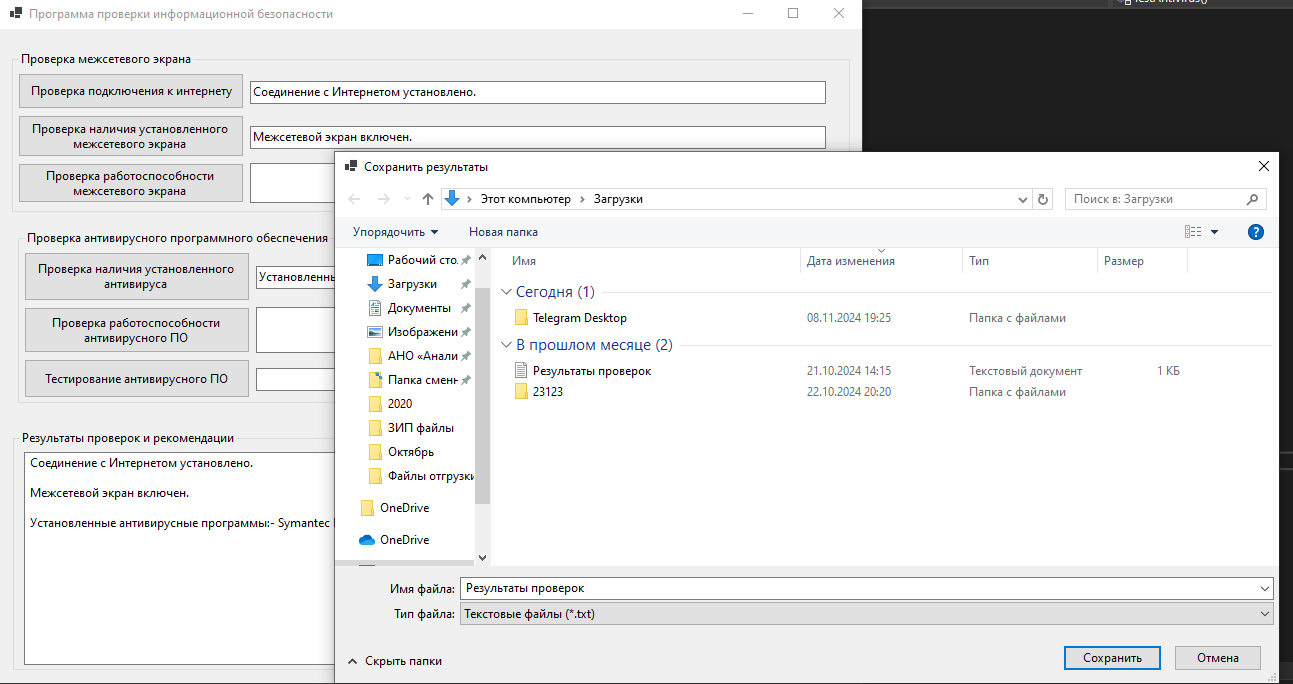Open the Упорядочить dropdown menu
This screenshot has width=1293, height=684.
pos(395,232)
